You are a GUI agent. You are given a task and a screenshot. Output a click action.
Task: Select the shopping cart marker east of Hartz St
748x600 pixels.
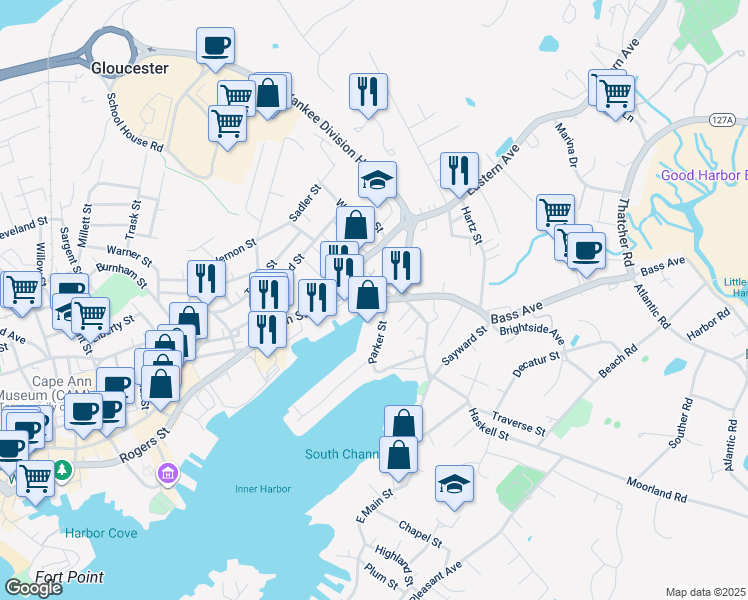pyautogui.click(x=555, y=212)
